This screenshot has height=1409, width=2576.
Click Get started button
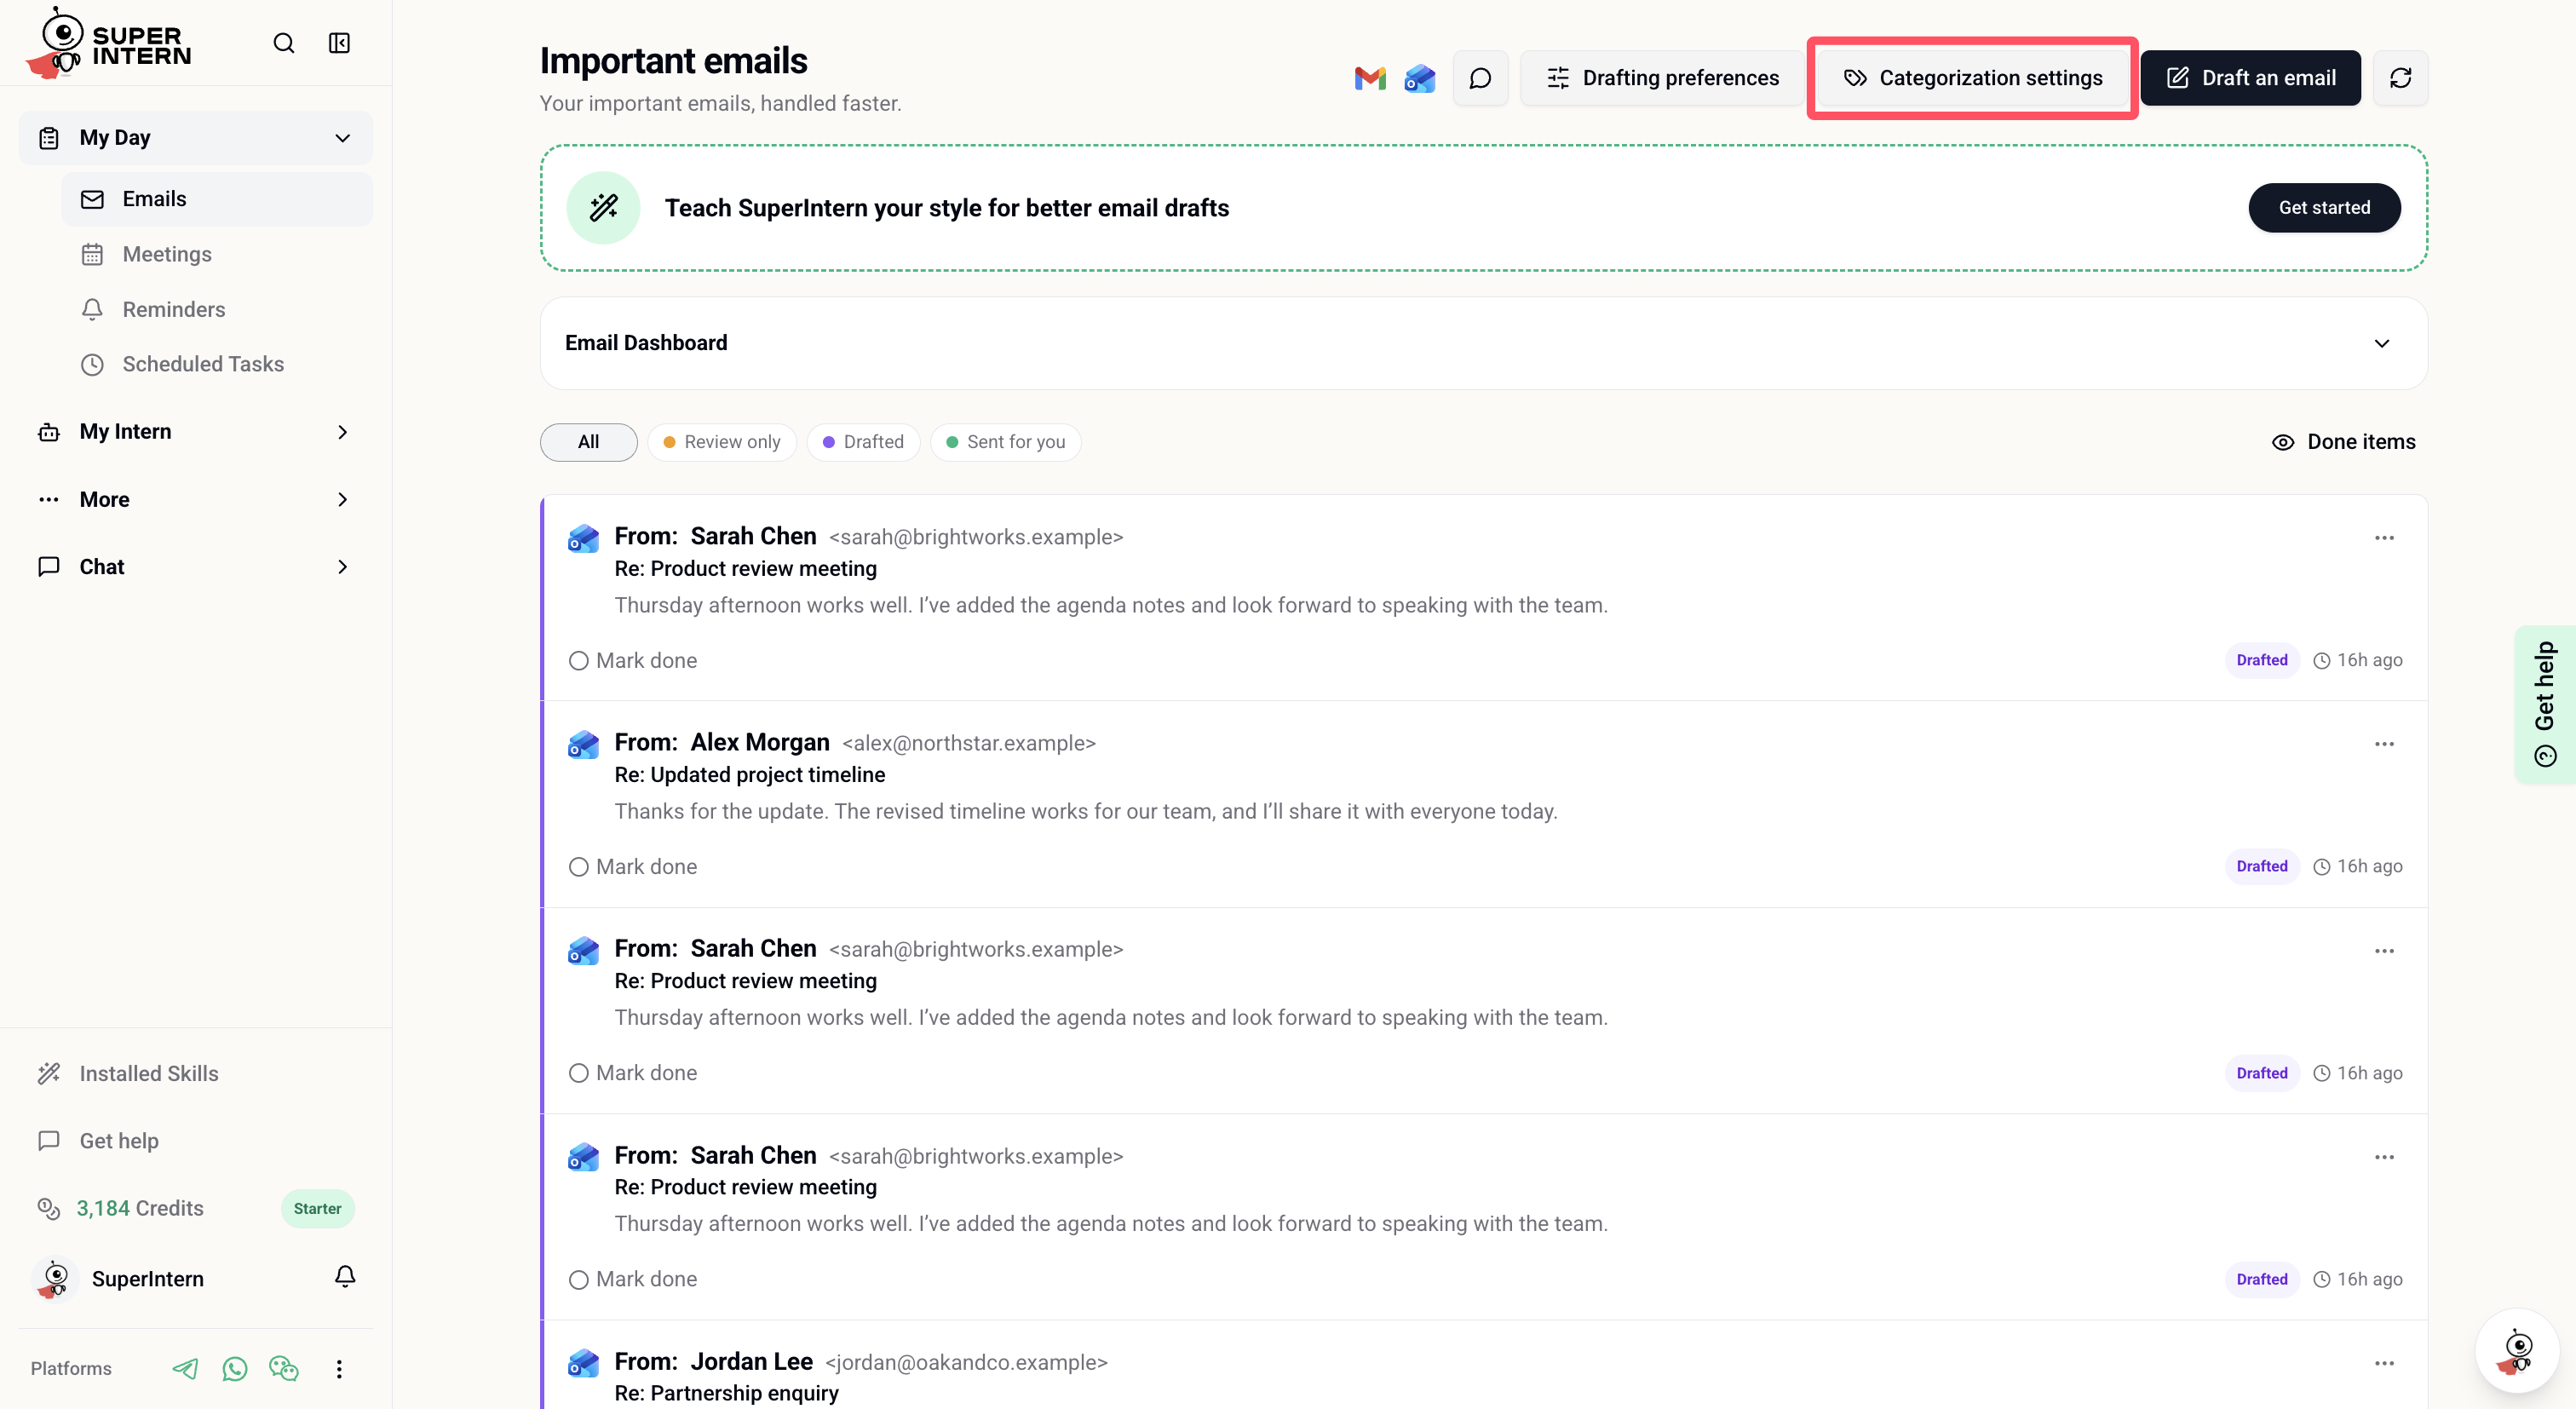tap(2324, 208)
